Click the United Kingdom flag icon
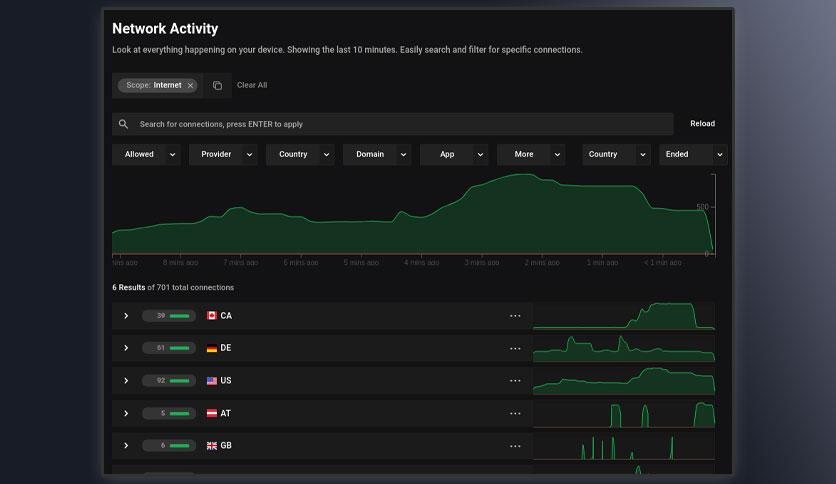The image size is (836, 484). [212, 446]
